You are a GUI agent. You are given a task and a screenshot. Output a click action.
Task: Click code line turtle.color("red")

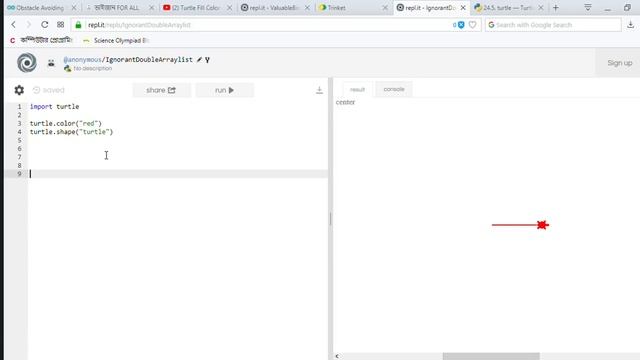pos(66,123)
